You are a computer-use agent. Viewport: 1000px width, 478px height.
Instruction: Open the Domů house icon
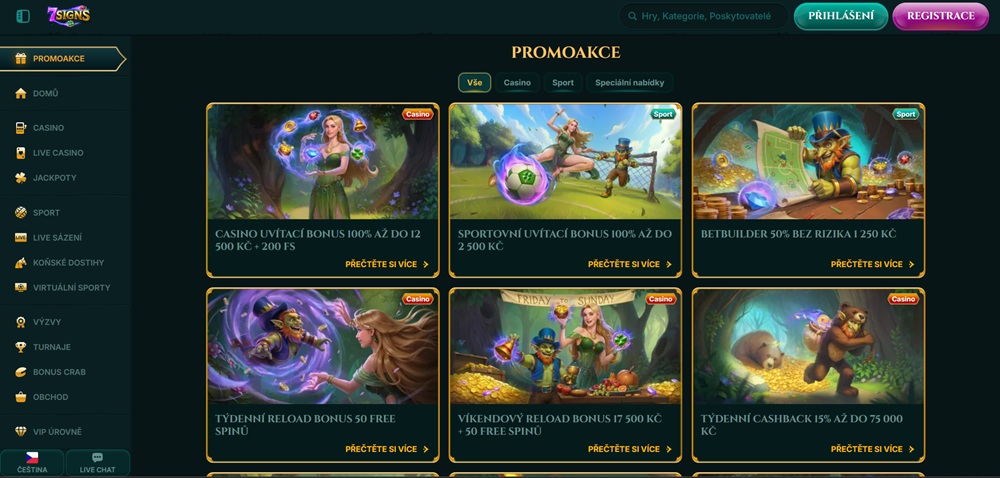pos(21,93)
